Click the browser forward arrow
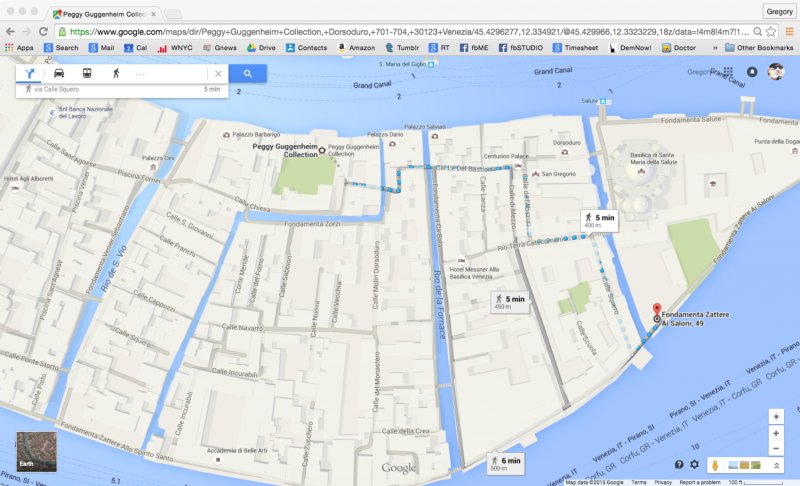 27,32
